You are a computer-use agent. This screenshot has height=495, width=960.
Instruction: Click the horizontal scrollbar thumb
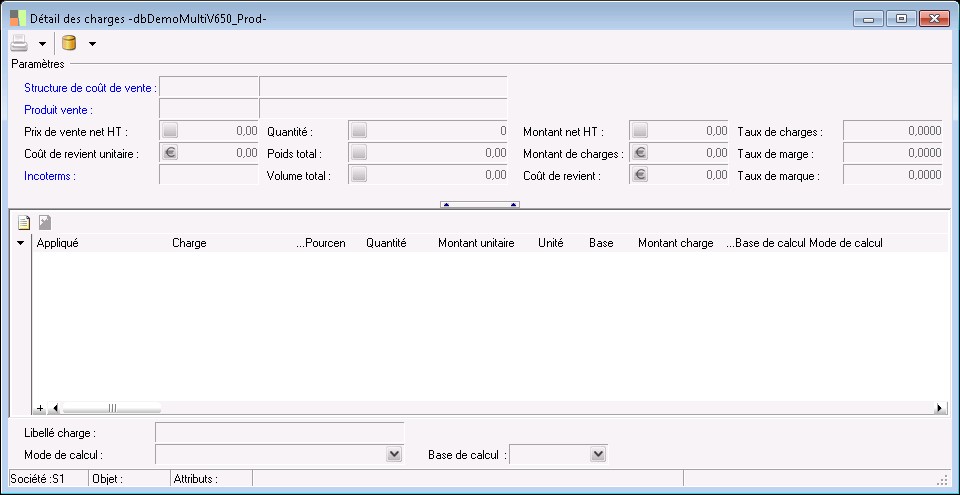click(112, 408)
